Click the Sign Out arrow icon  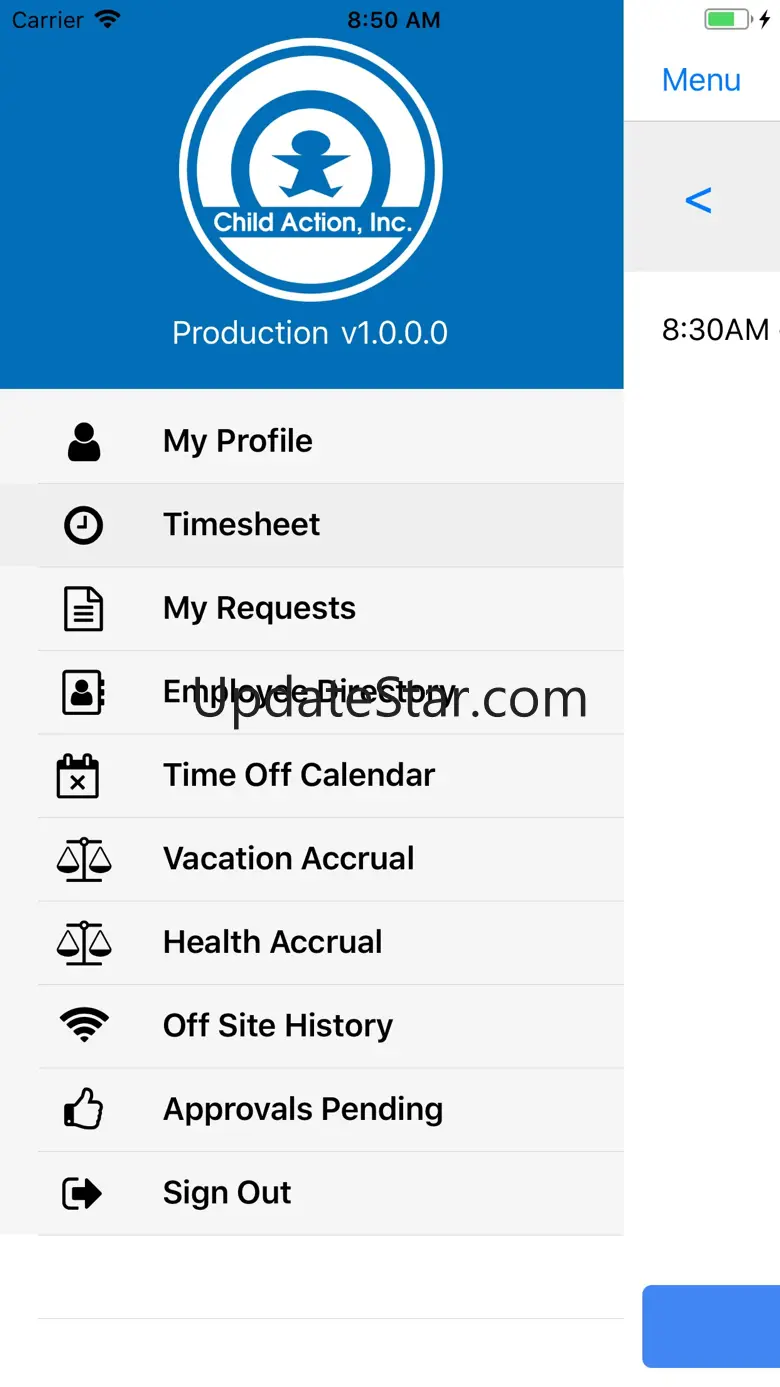(x=82, y=1193)
